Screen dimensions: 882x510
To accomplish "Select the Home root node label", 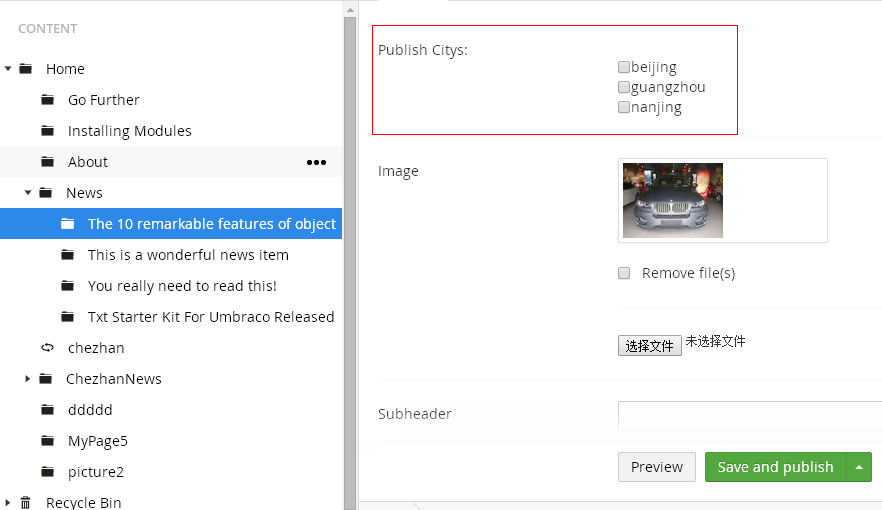I will 65,69.
